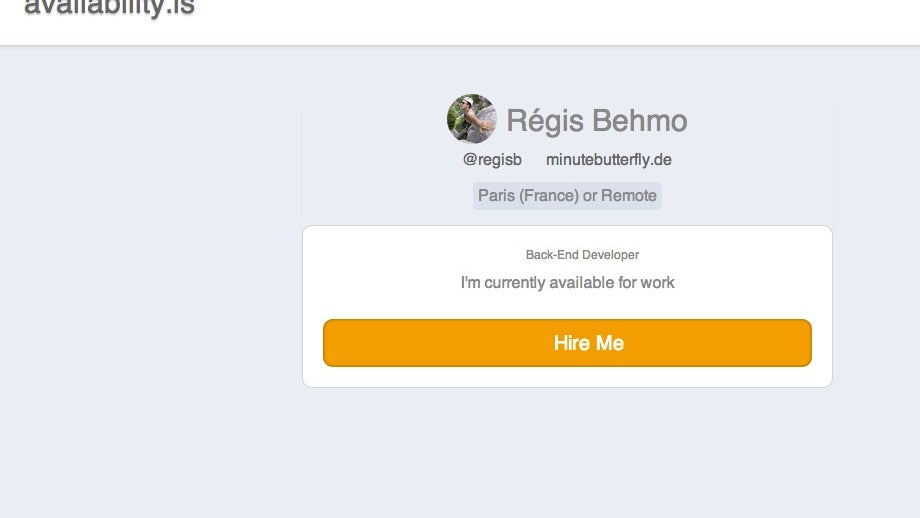Open the @regisb Twitter handle link
Screen dimensions: 920x518
pyautogui.click(x=492, y=160)
